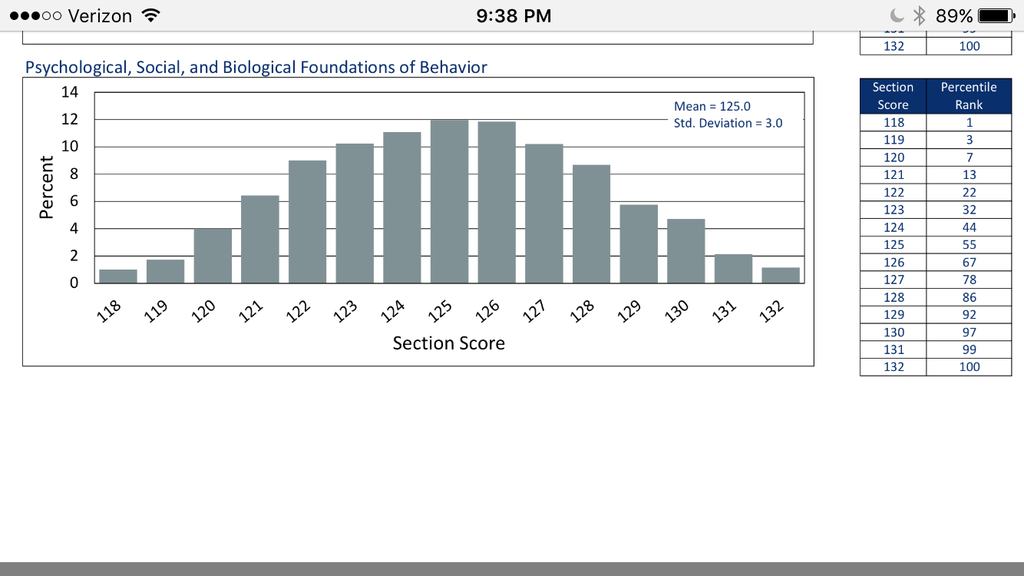Tap the Wi-Fi icon in status bar
The width and height of the screenshot is (1024, 576).
pos(151,16)
